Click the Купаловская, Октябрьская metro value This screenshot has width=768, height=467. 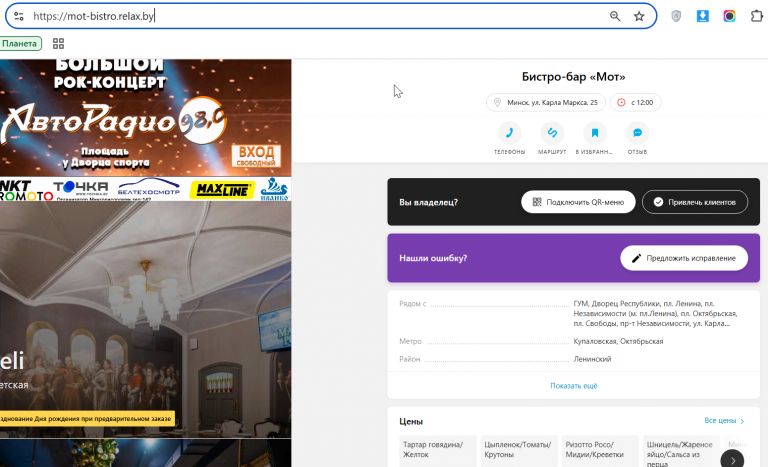618,341
